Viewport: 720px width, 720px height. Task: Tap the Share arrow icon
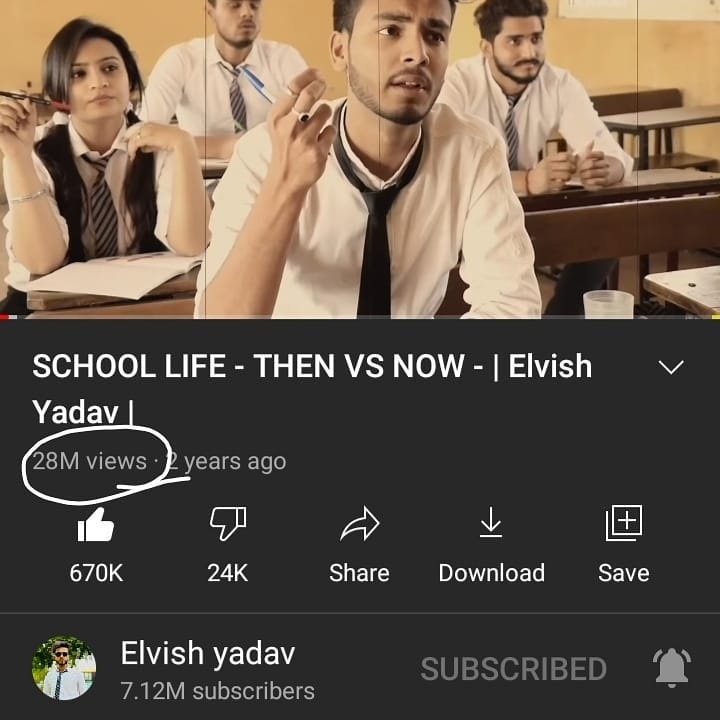(360, 523)
